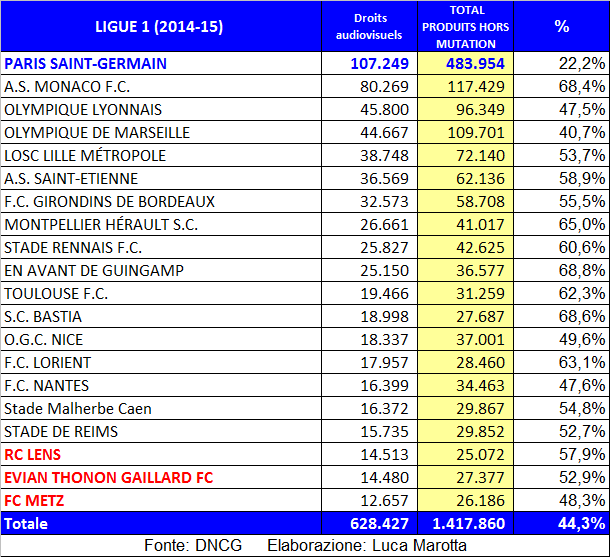
Task: Click the value 16.372
Action: (x=384, y=408)
